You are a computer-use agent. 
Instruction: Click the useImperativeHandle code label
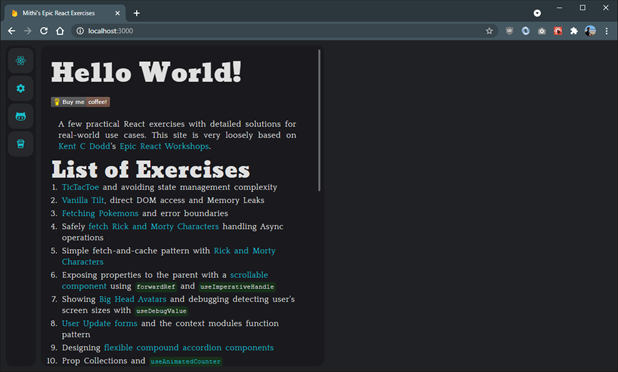pos(237,286)
